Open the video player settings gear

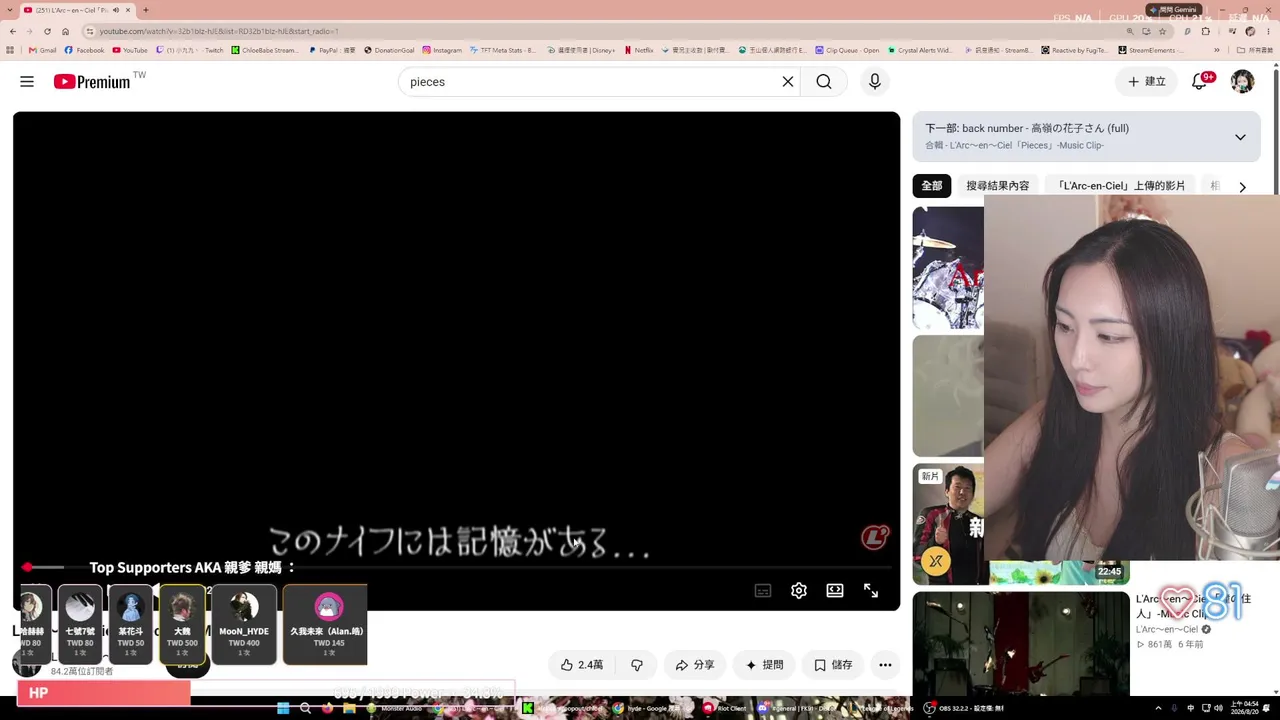[x=799, y=591]
